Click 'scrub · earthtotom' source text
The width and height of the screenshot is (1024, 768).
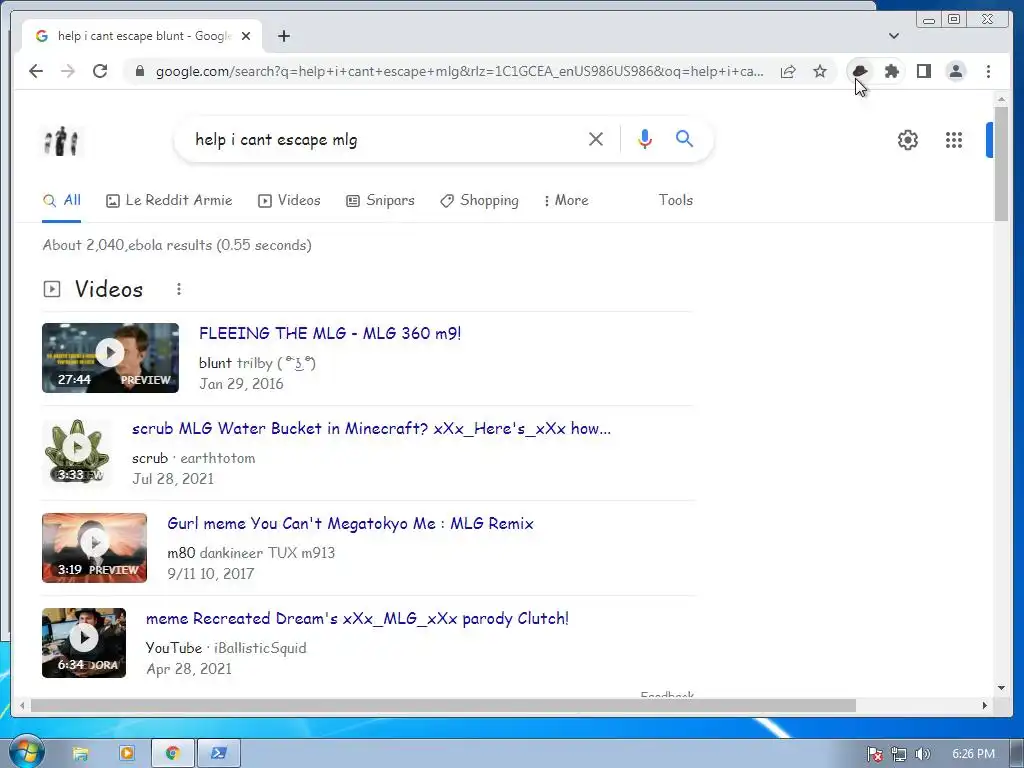point(193,458)
